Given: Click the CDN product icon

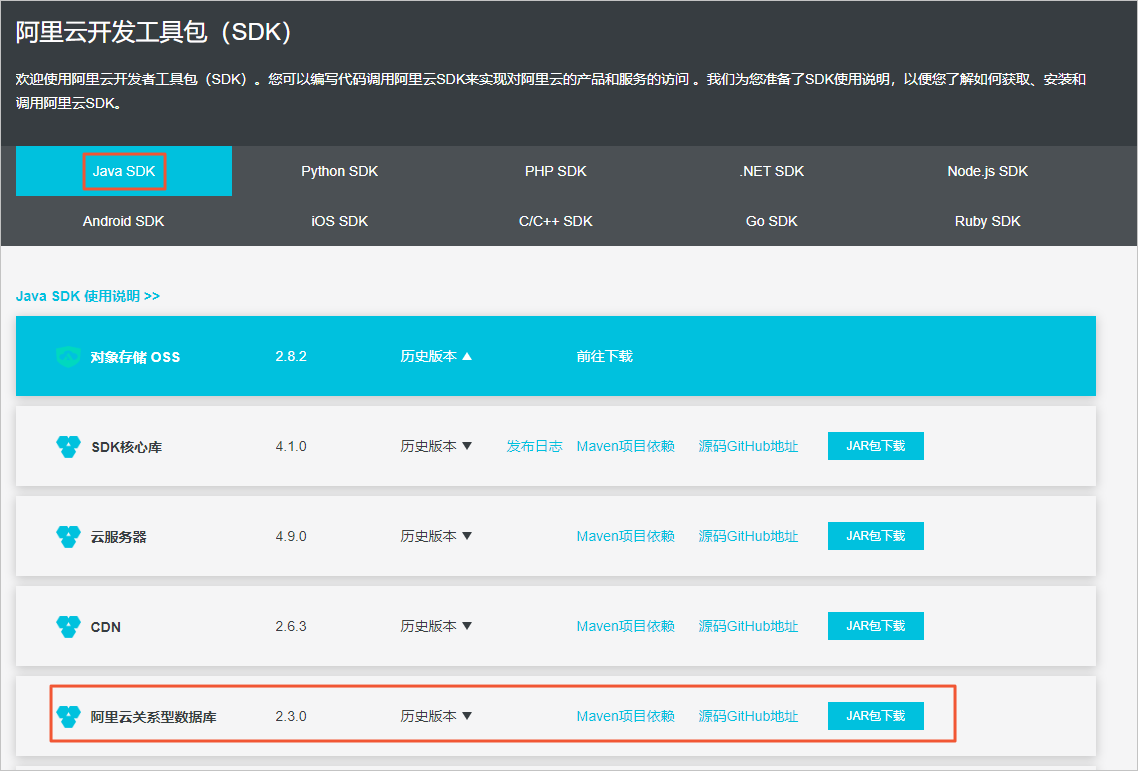Looking at the screenshot, I should point(68,627).
